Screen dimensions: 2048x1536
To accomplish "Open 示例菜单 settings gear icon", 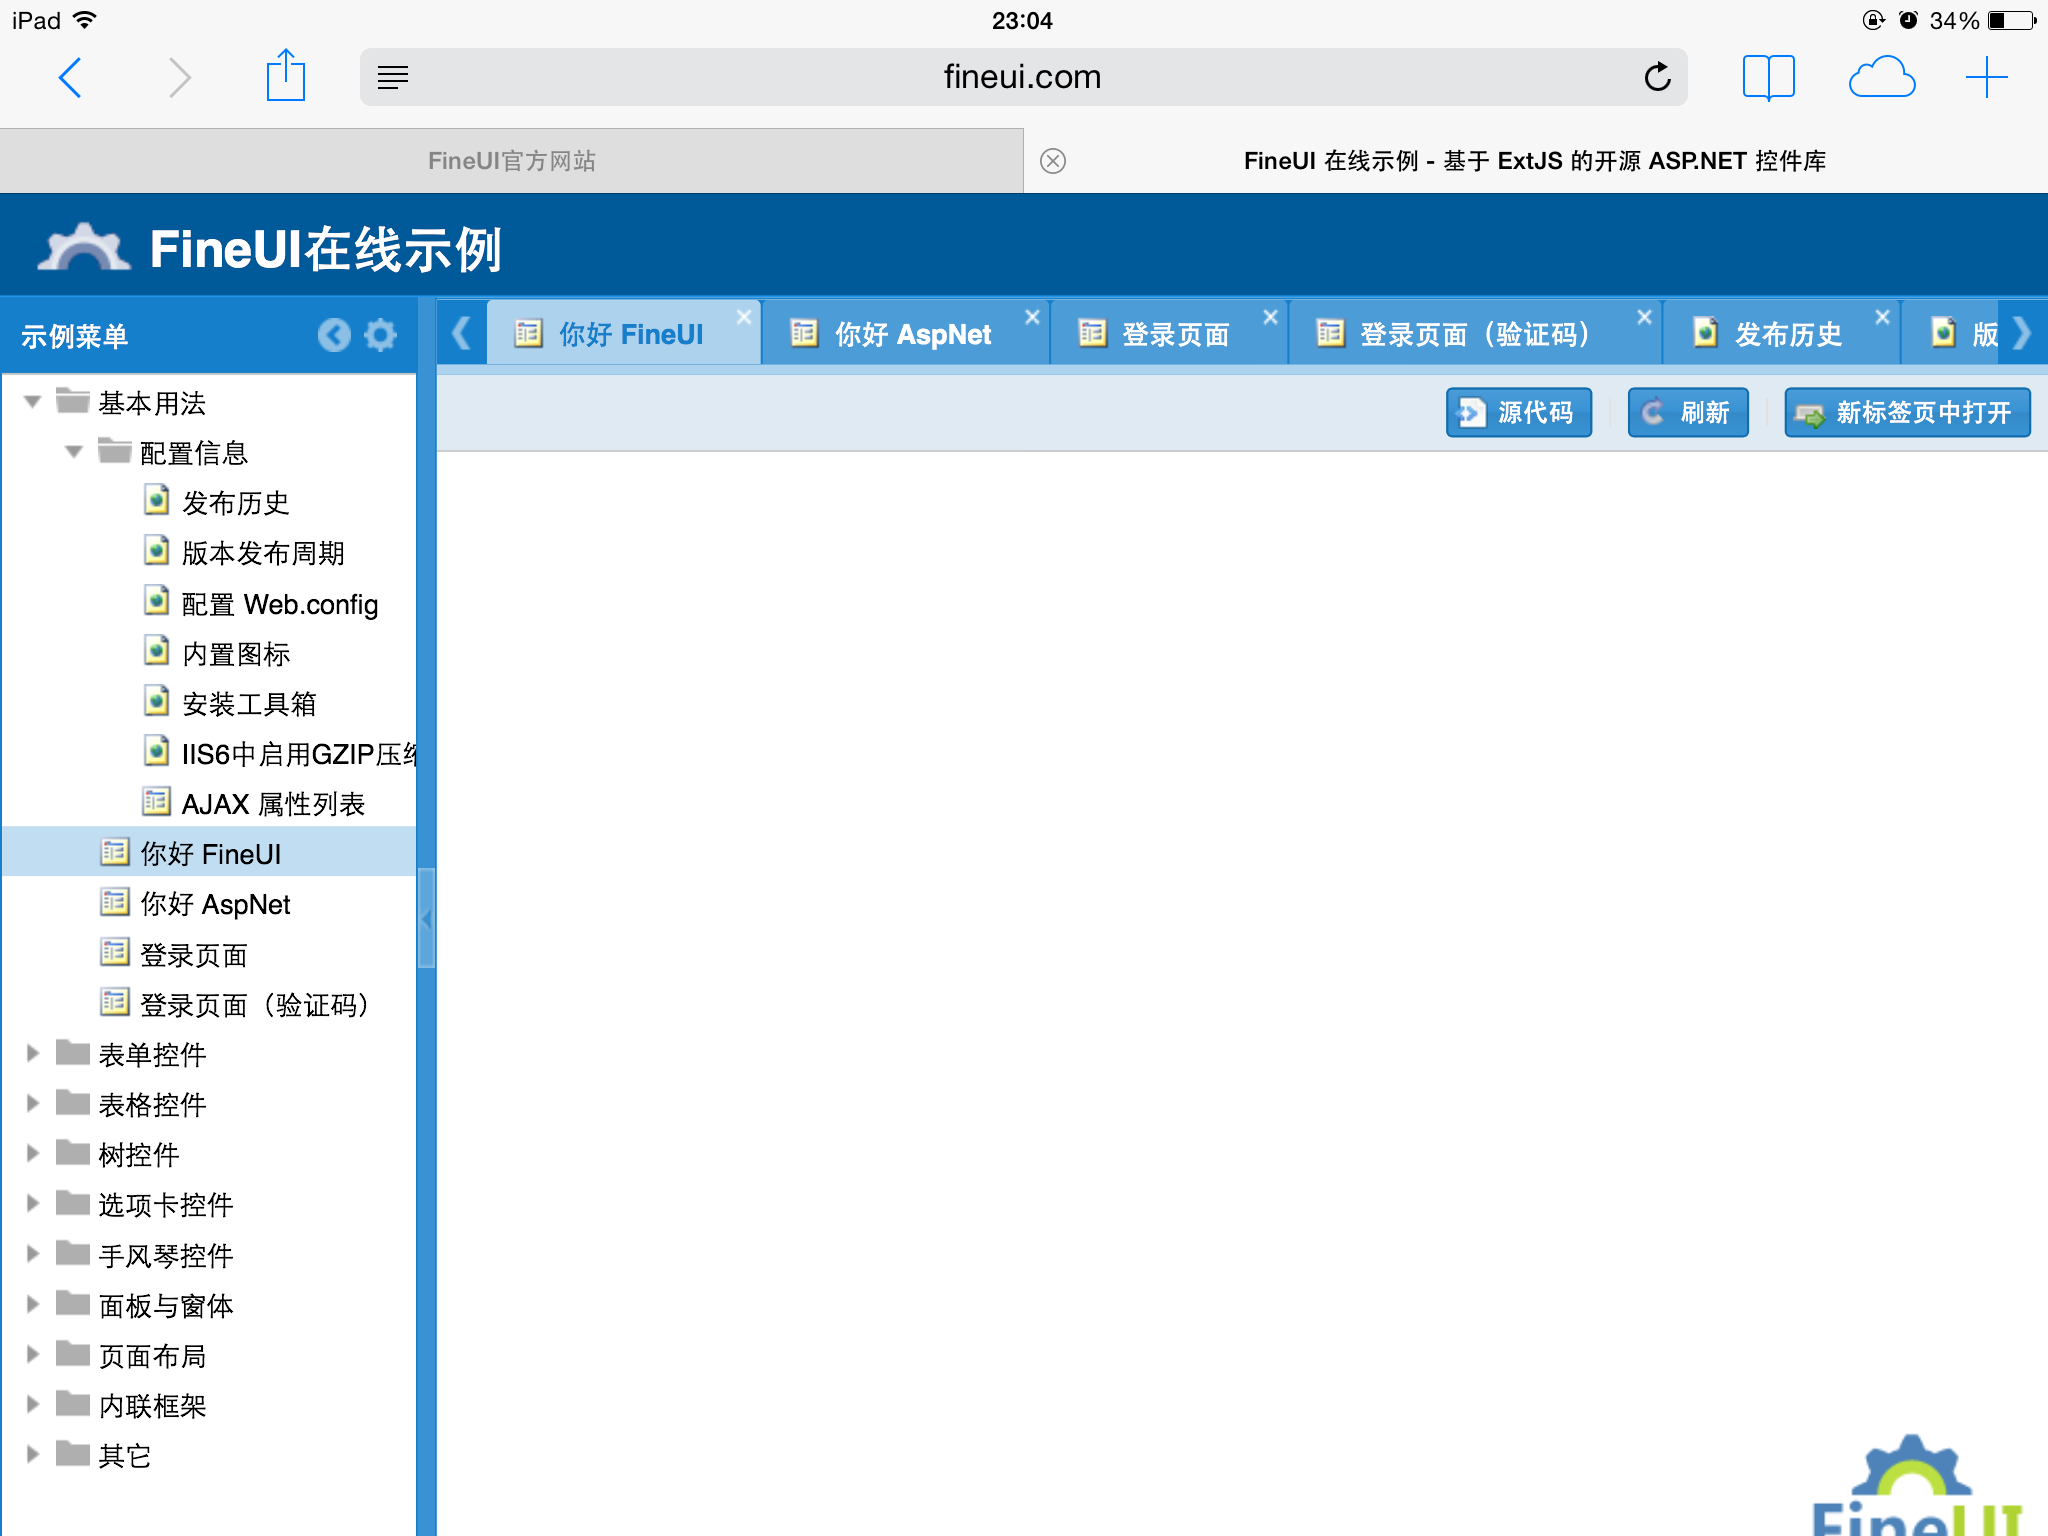I will tap(380, 335).
